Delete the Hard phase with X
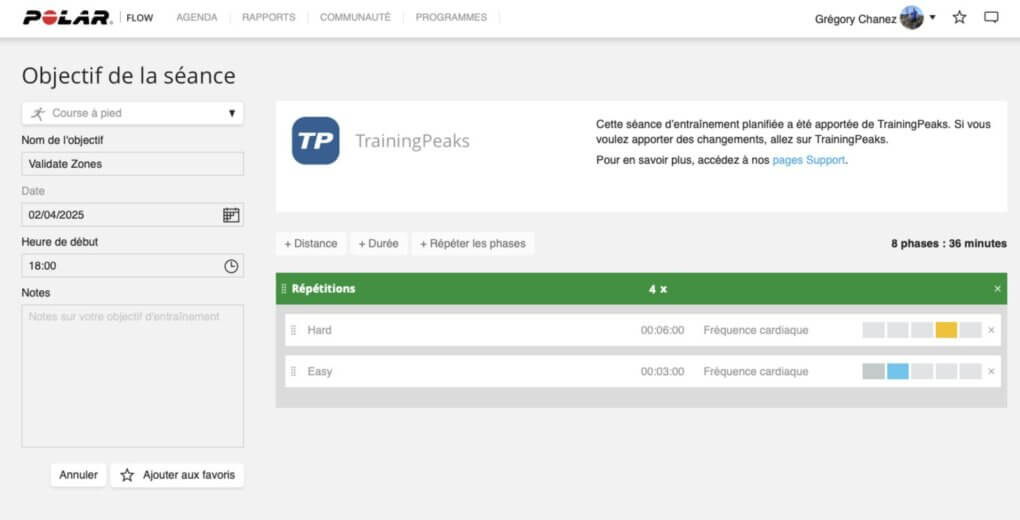 pyautogui.click(x=991, y=330)
